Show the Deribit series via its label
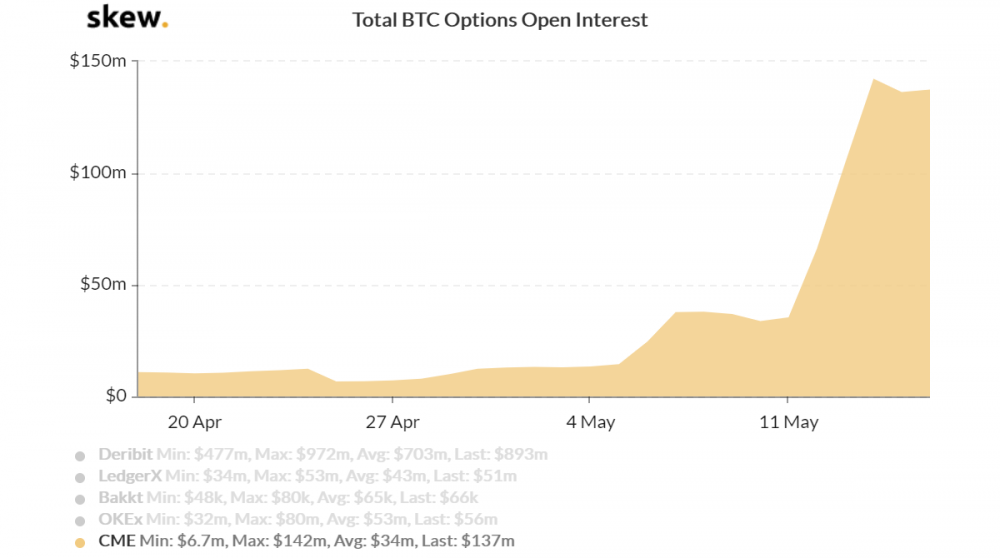1000x558 pixels. (x=126, y=454)
